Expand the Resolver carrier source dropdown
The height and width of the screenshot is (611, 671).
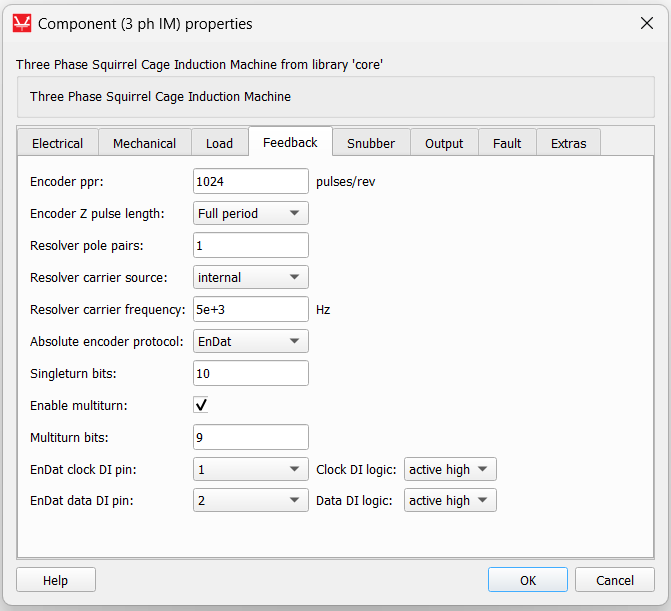coord(250,277)
